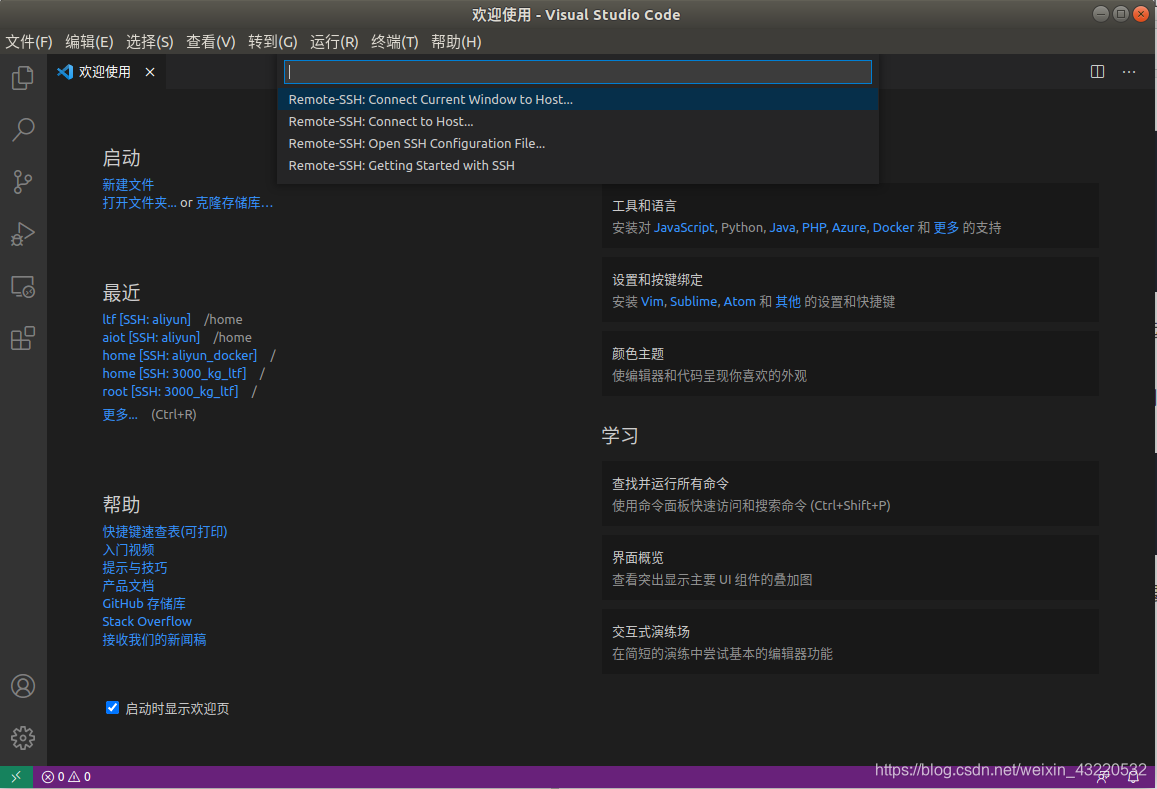
Task: Open the Run and Debug view icon
Action: coord(23,234)
